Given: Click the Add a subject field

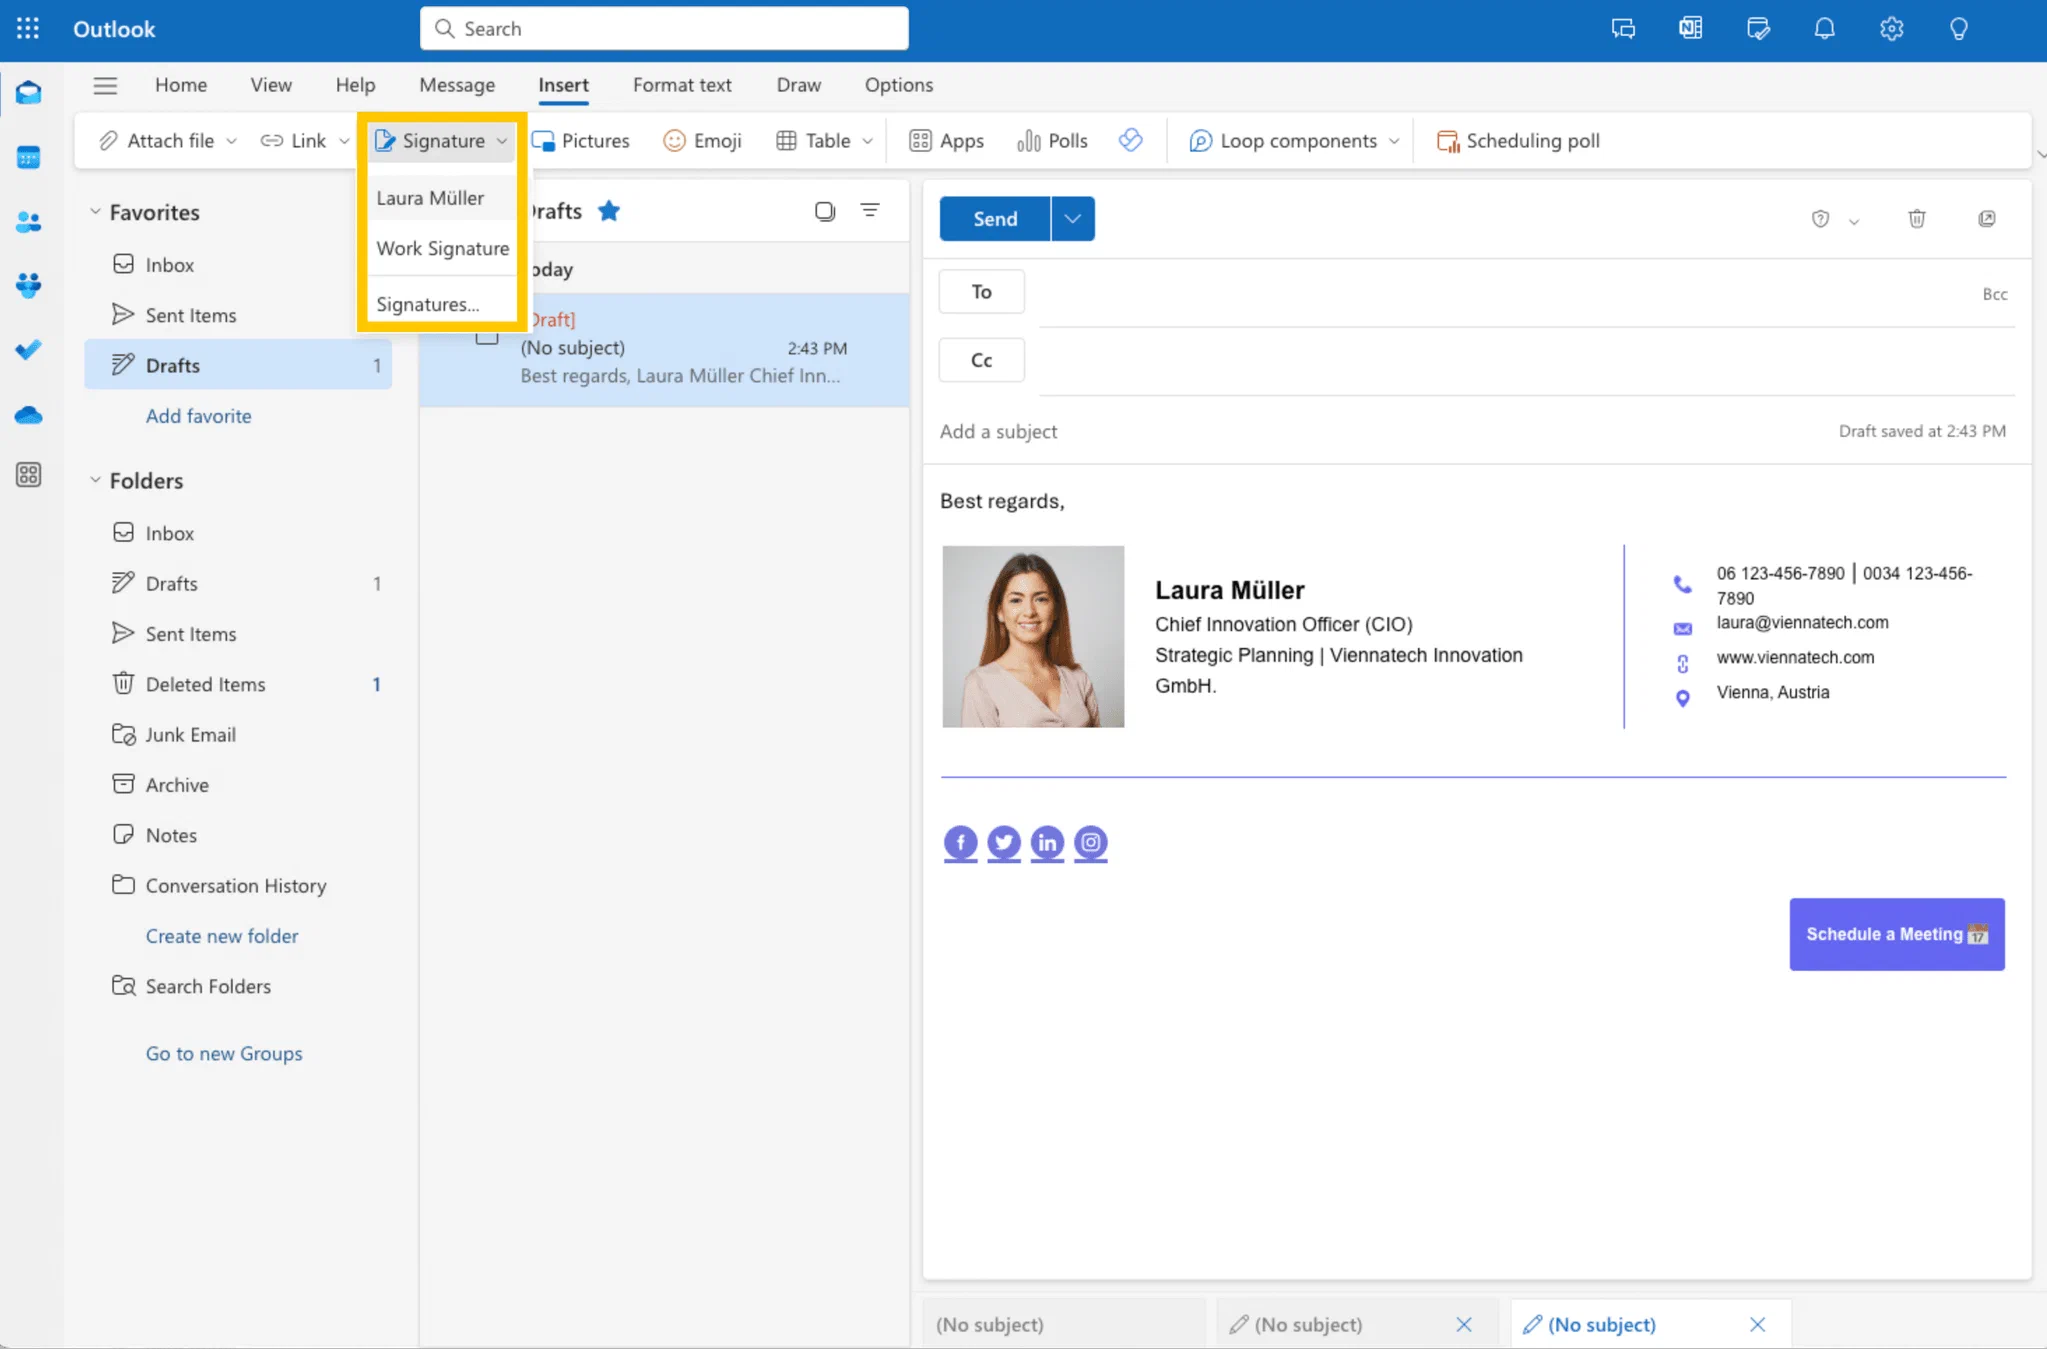Looking at the screenshot, I should pyautogui.click(x=1380, y=432).
